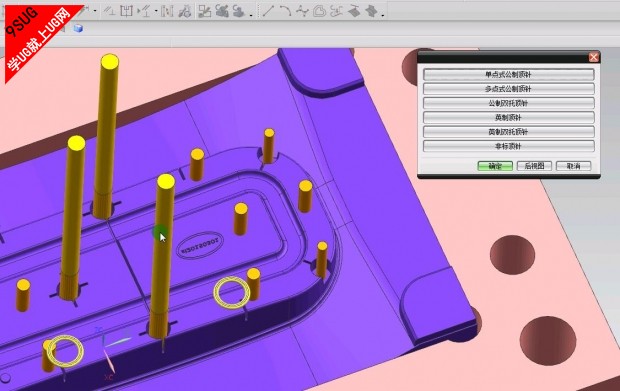Pick the Offset Curve tool icon
Image resolution: width=620 pixels, height=391 pixels.
point(319,11)
